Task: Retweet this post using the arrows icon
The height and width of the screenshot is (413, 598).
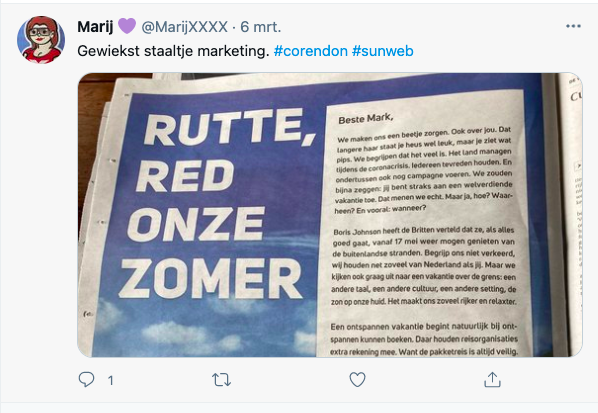Action: (221, 380)
